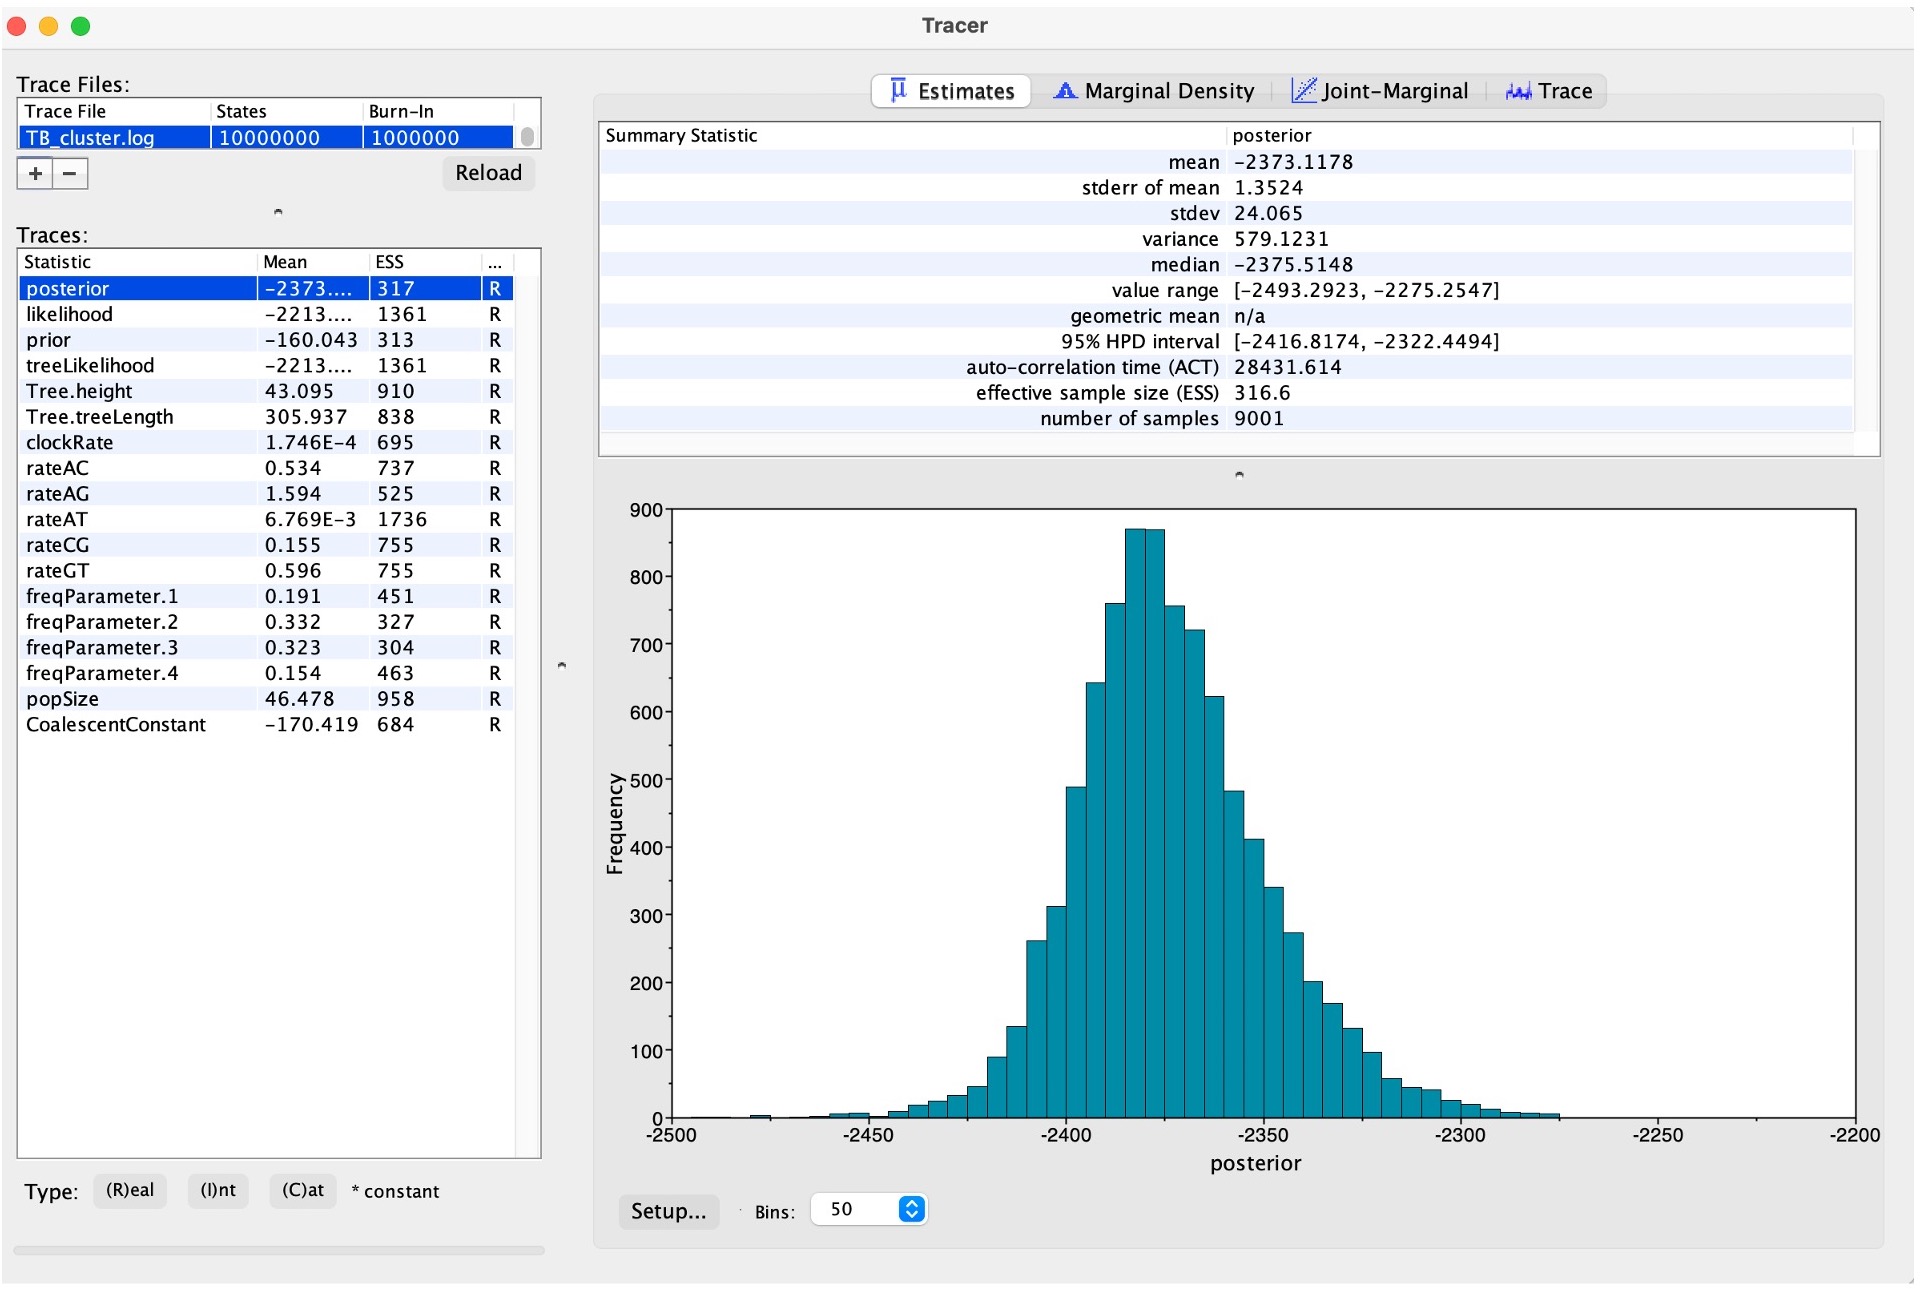Click the stderr of mean value 1.3524

pos(1268,188)
